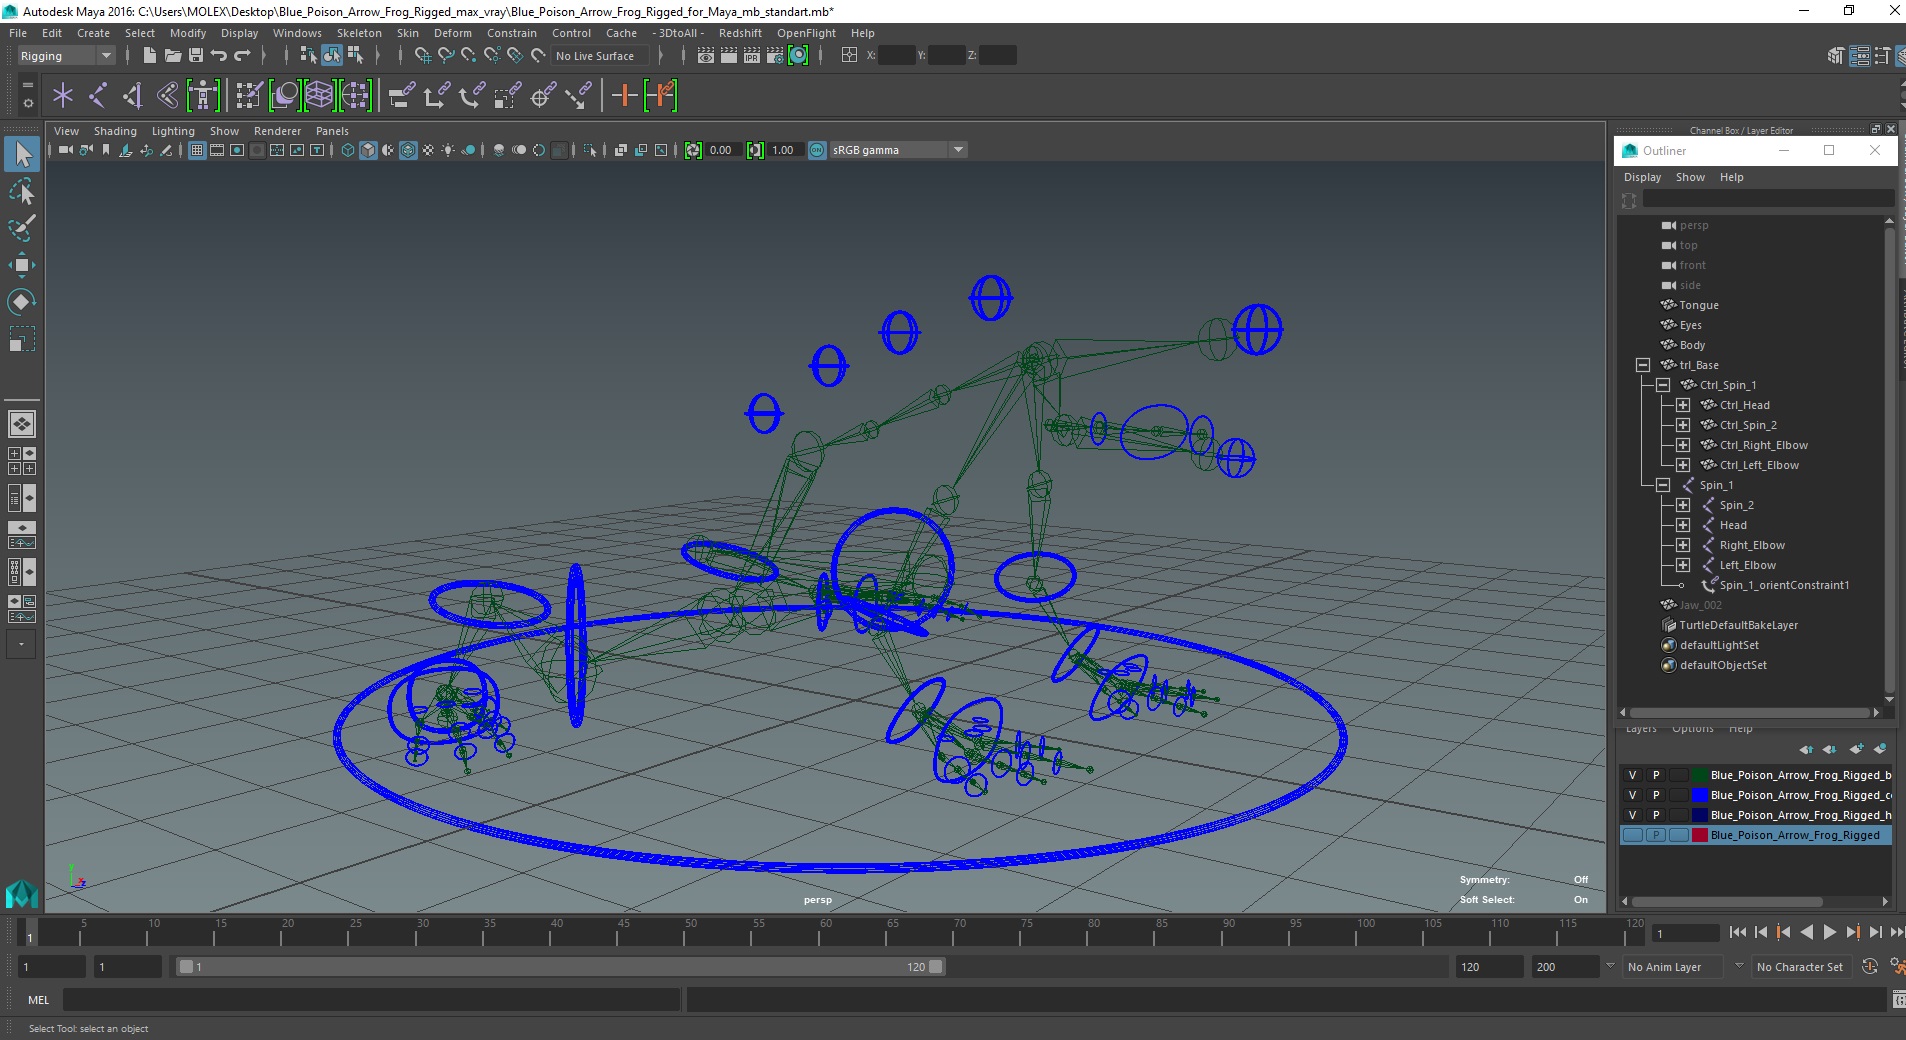Click the HumanIK character shelf icon
The width and height of the screenshot is (1906, 1040).
click(203, 96)
